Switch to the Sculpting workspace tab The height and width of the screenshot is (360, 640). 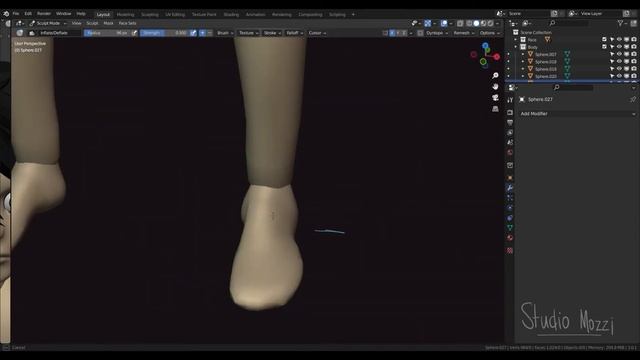(x=149, y=14)
